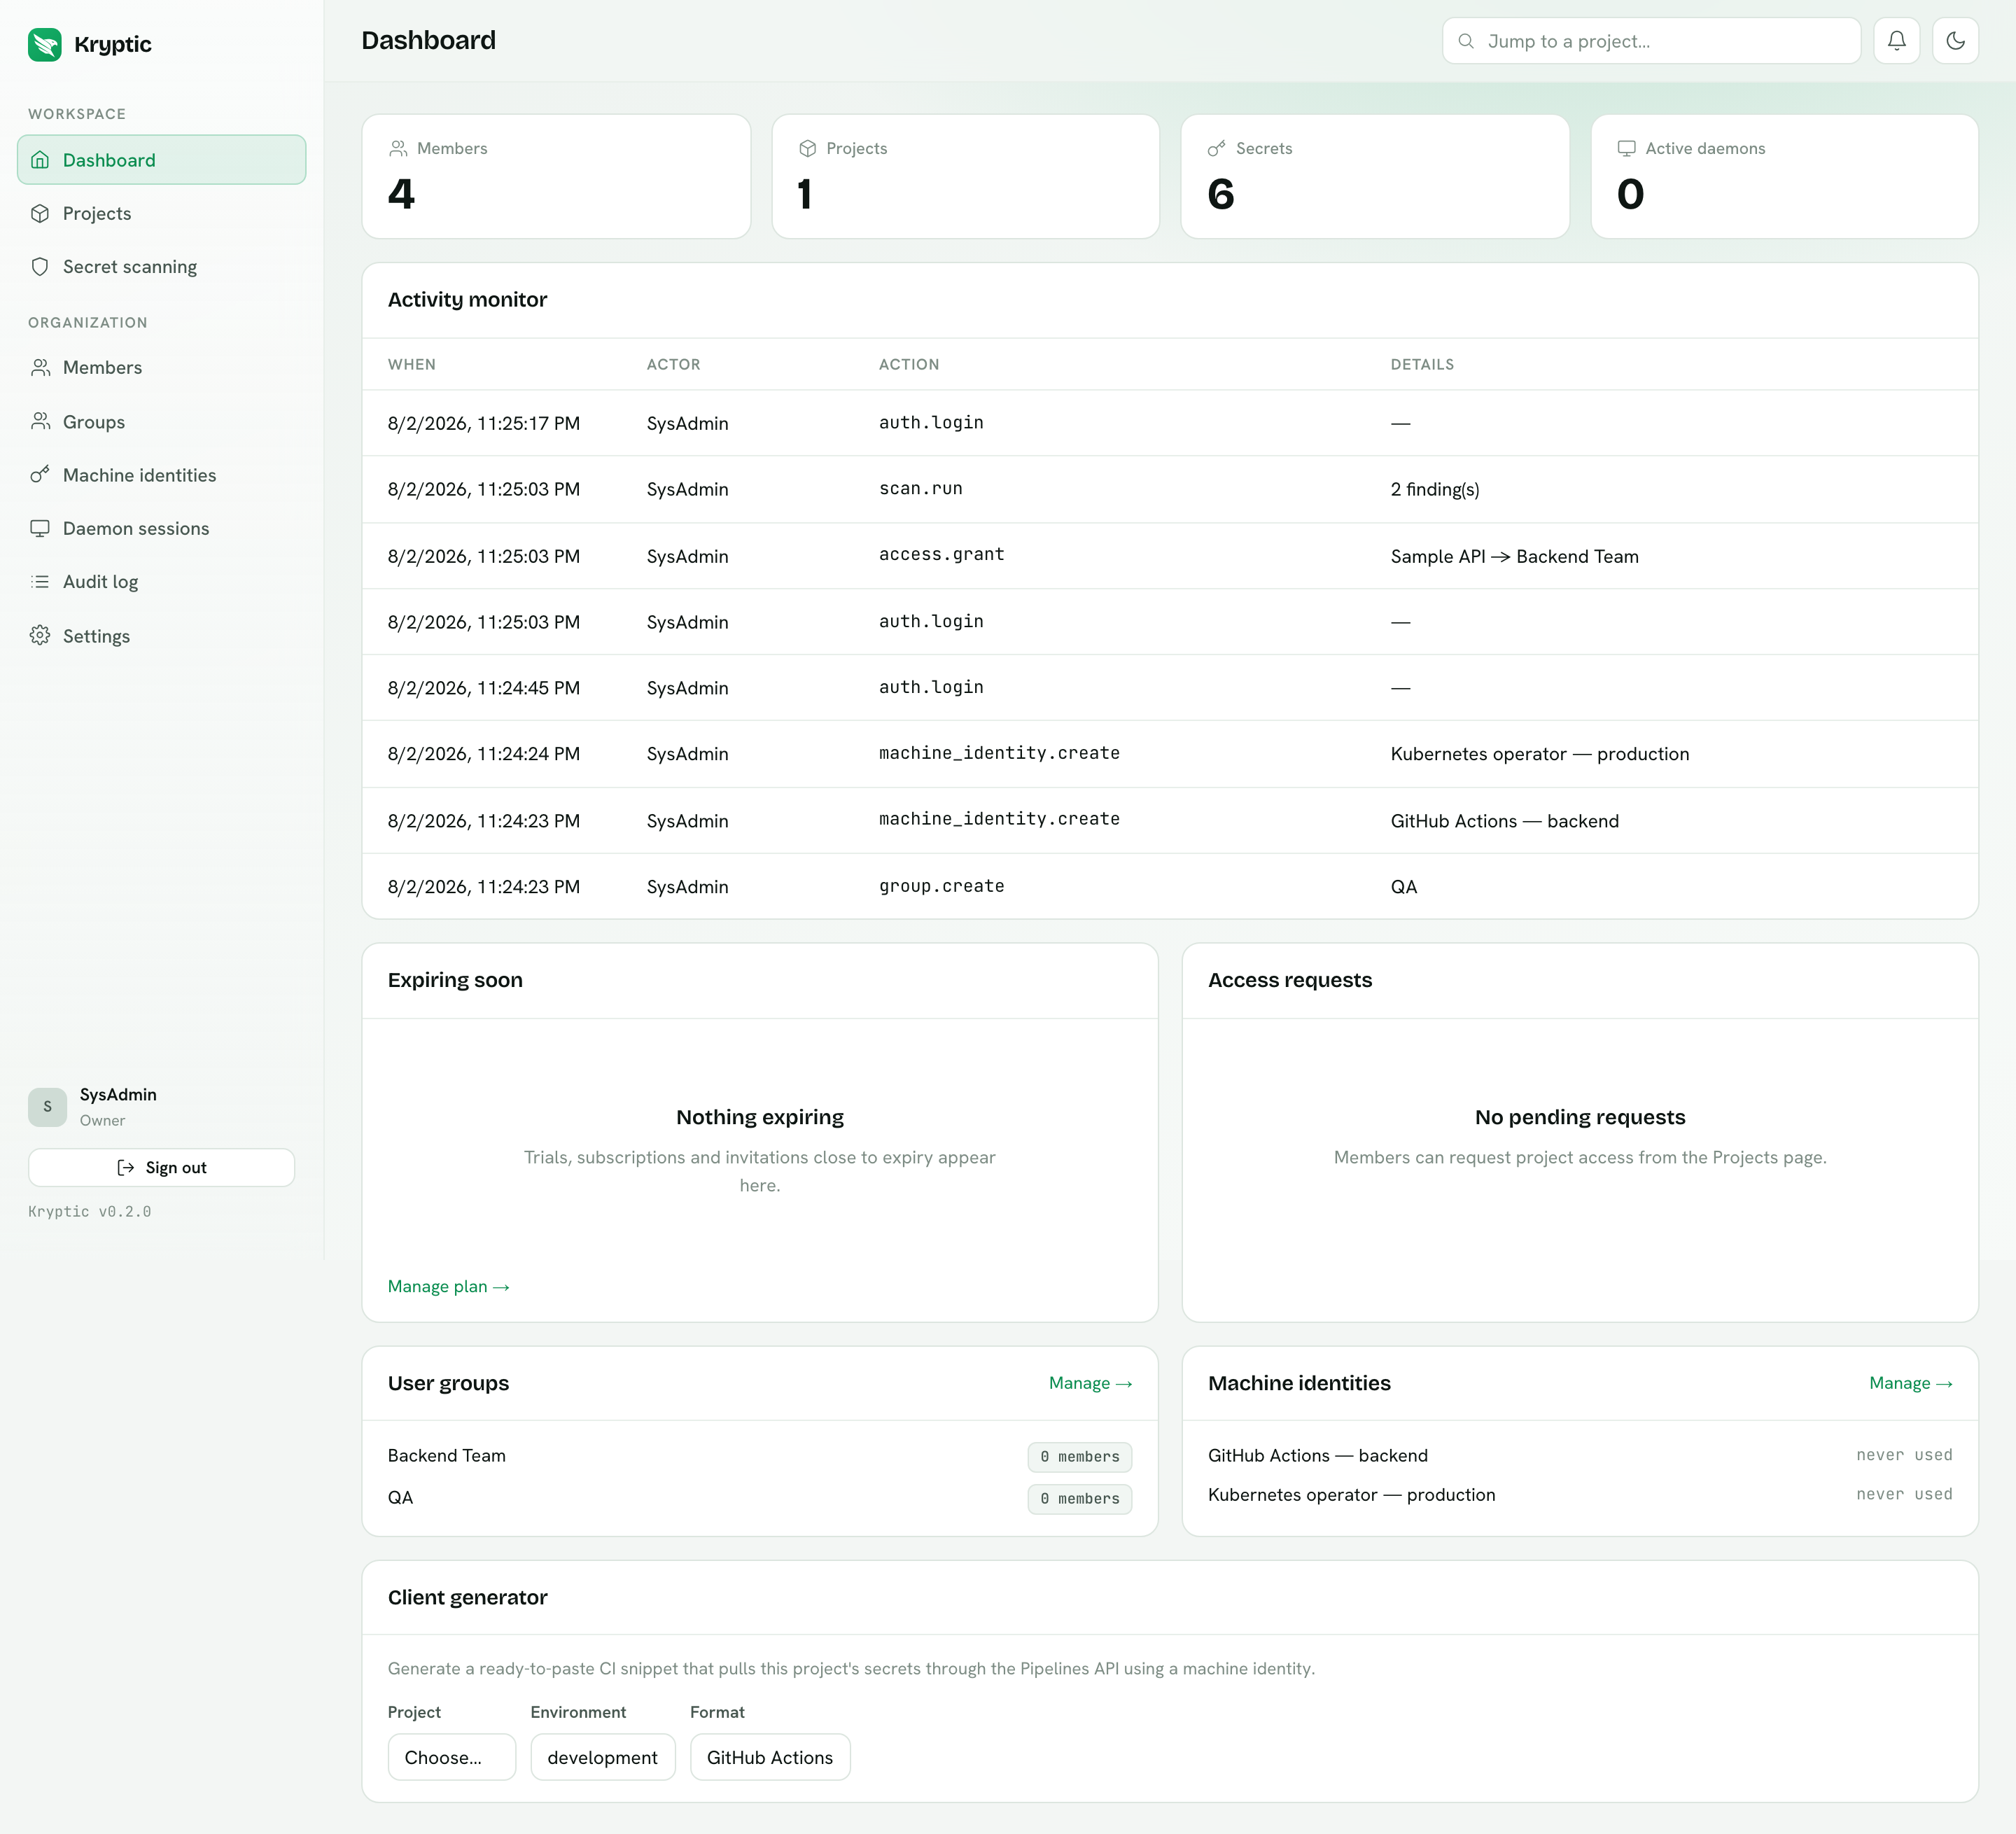Toggle dark mode with the moon icon
This screenshot has width=2016, height=1834.
click(1955, 41)
